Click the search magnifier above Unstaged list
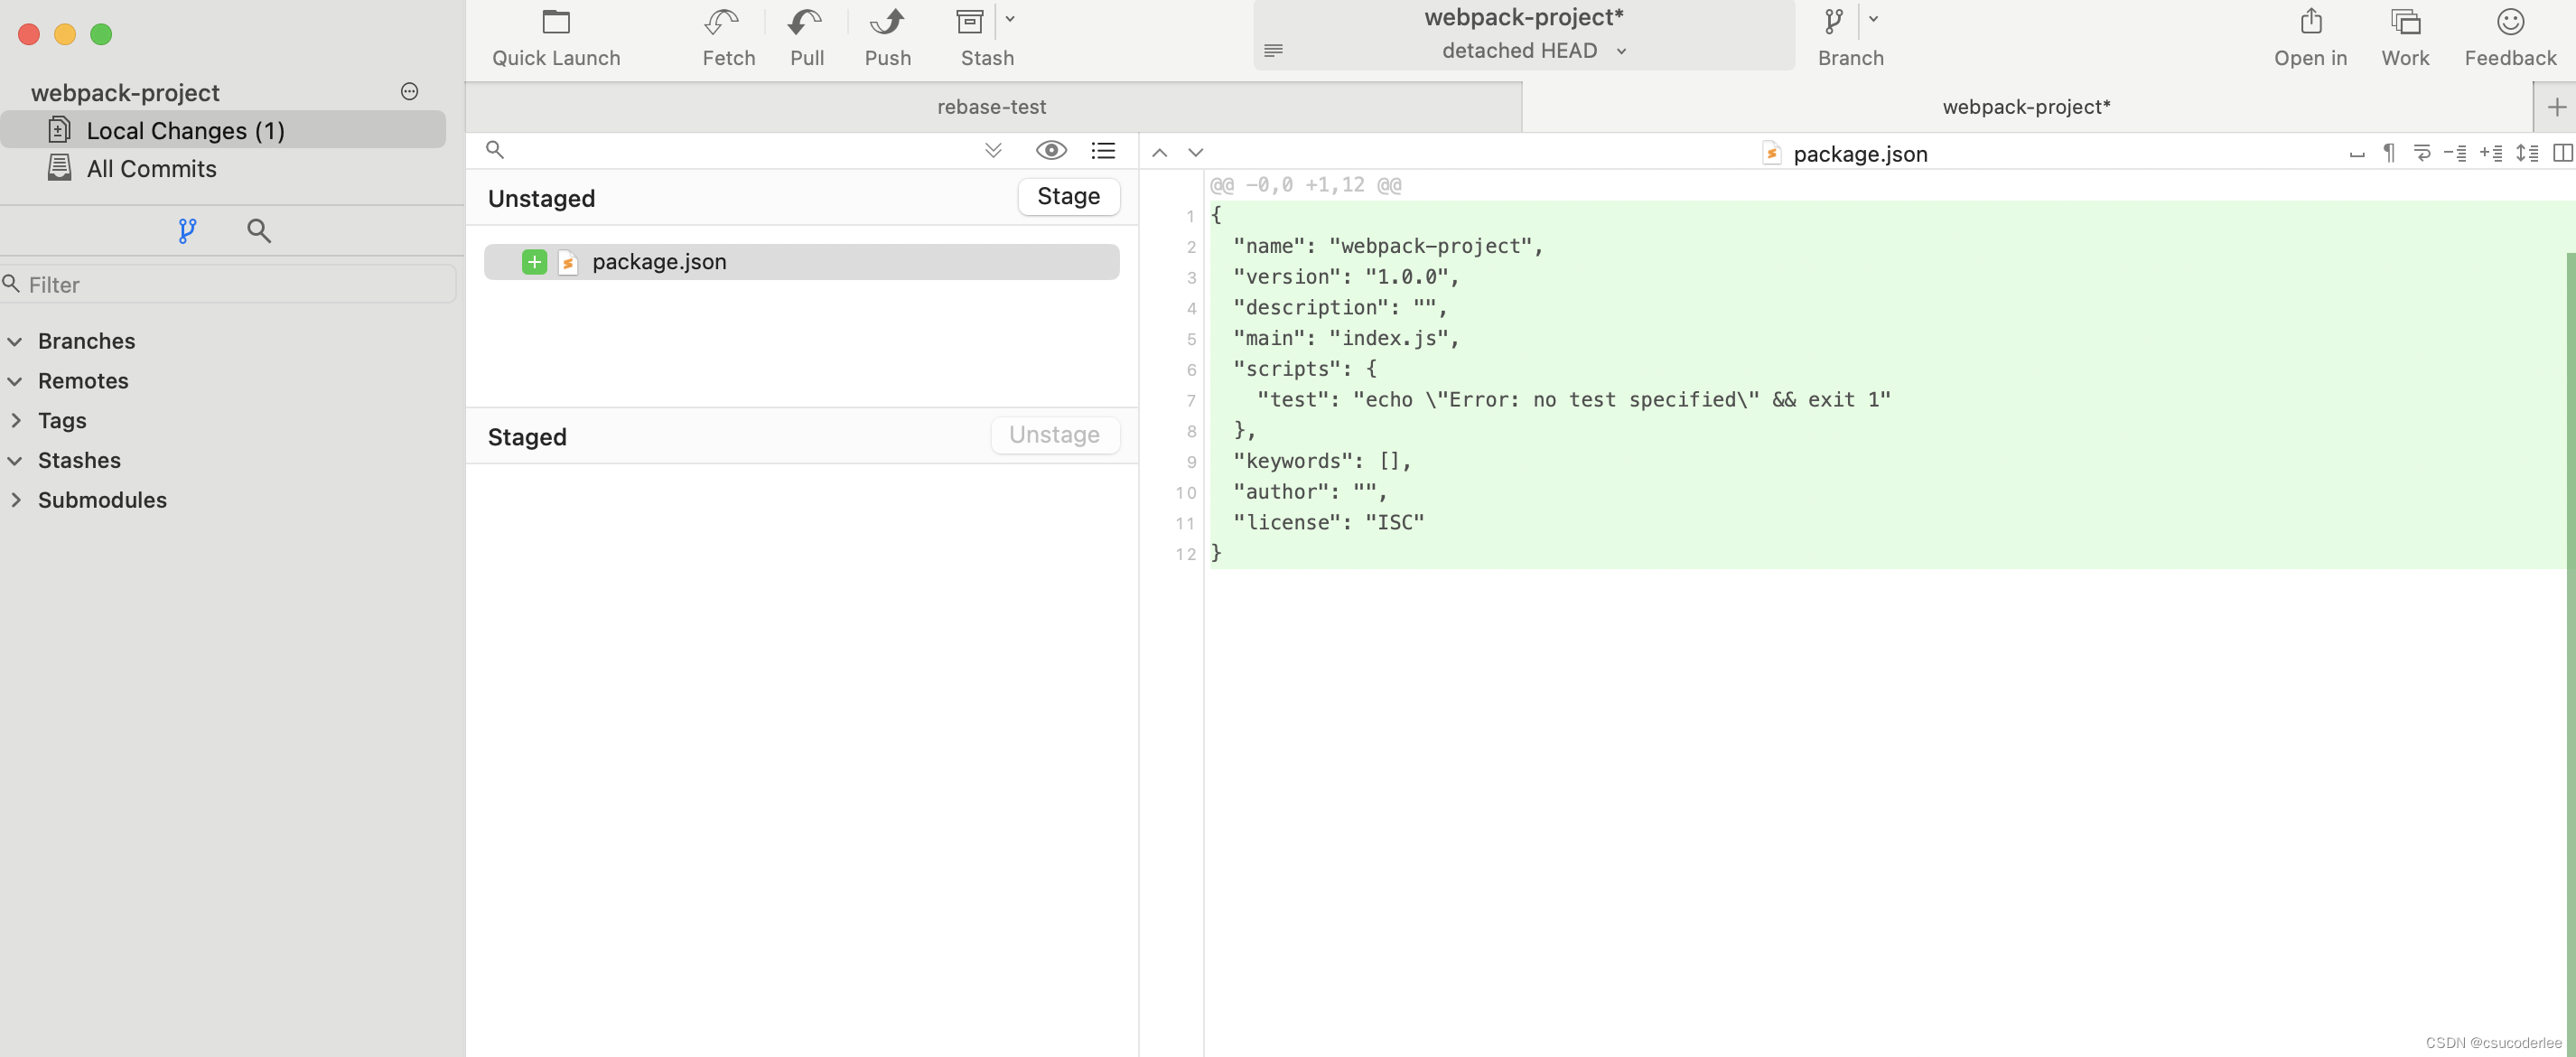 495,150
